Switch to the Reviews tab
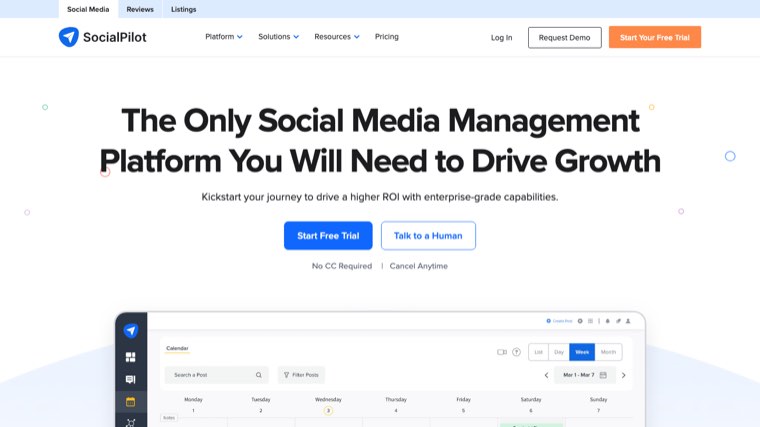Viewport: 760px width, 427px height. [x=140, y=9]
